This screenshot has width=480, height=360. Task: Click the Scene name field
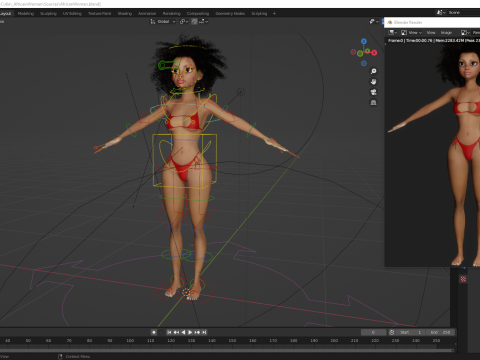(x=463, y=12)
